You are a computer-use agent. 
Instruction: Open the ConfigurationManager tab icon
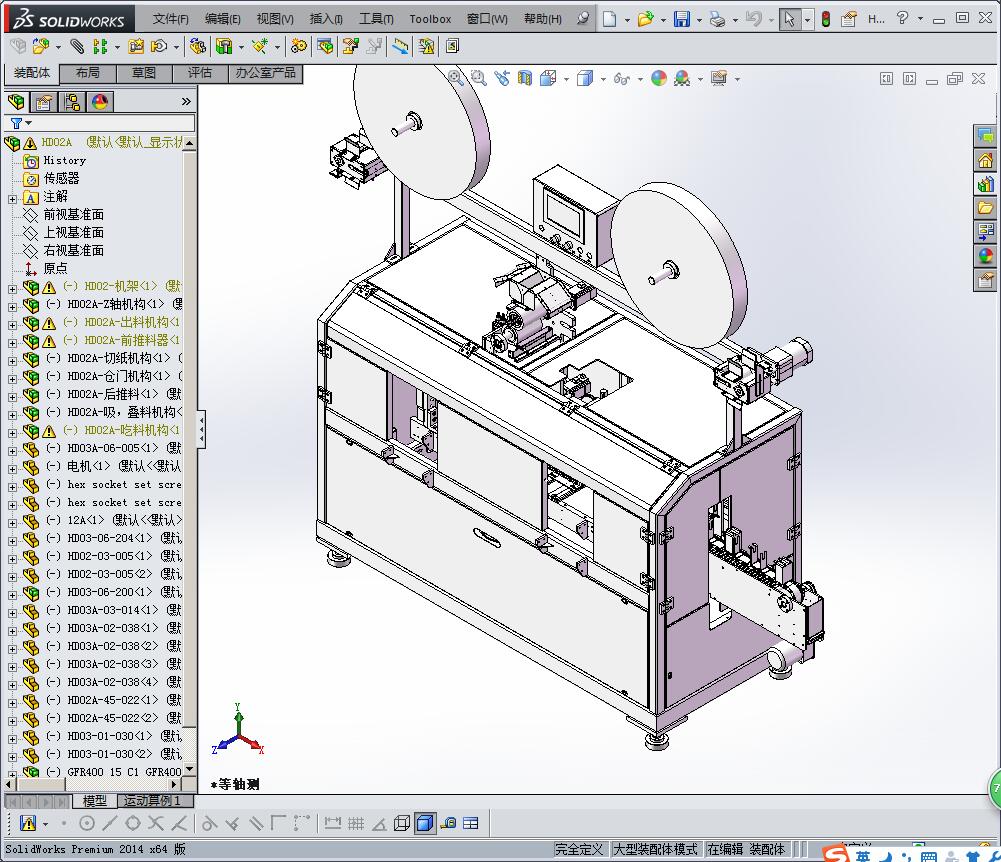(72, 101)
